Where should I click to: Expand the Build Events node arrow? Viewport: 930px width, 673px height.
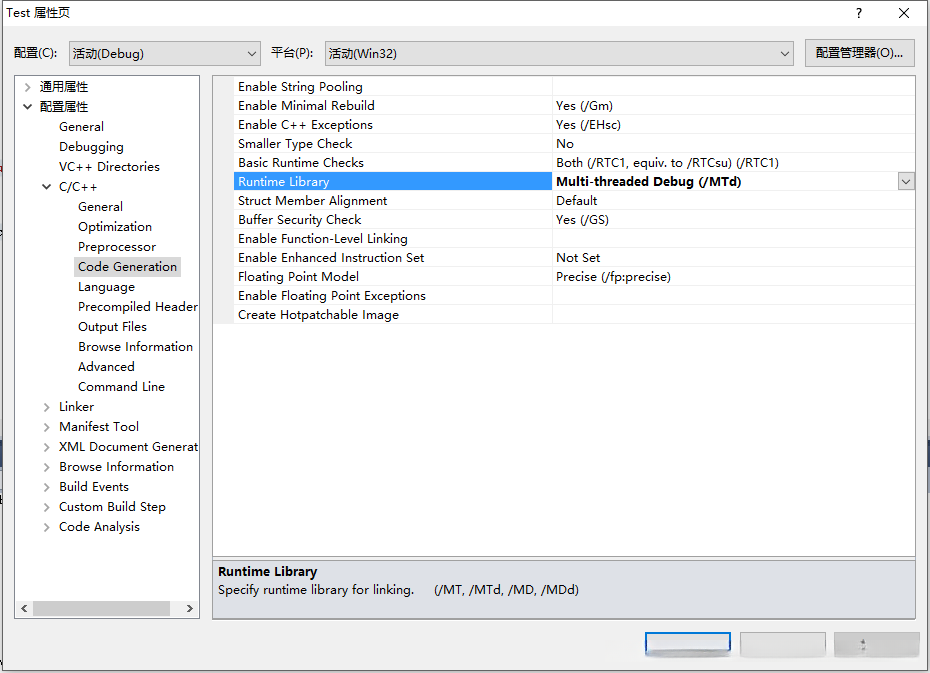(x=46, y=487)
